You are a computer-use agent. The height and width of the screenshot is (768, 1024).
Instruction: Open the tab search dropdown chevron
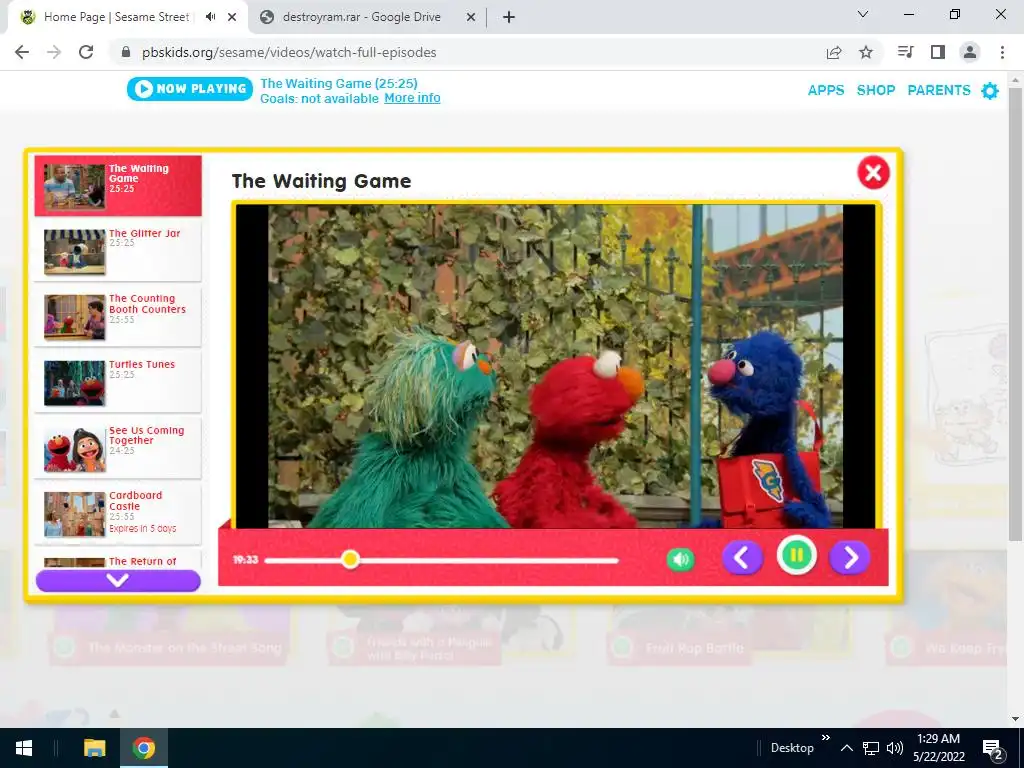click(863, 14)
